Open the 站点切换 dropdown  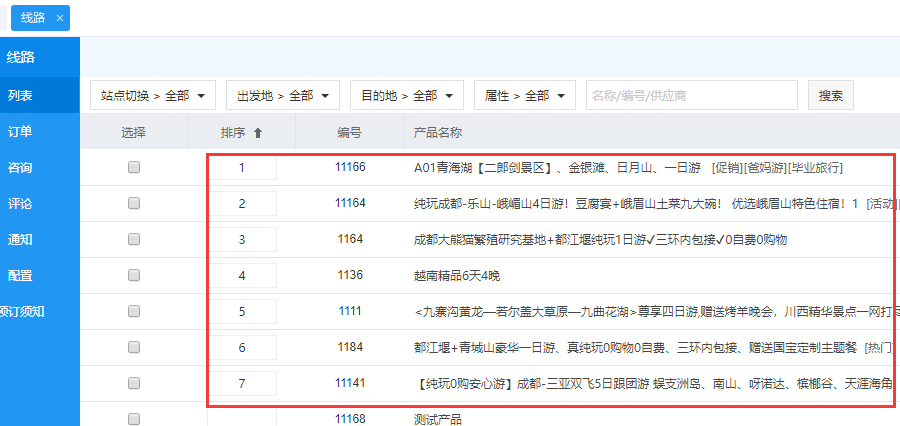[153, 96]
